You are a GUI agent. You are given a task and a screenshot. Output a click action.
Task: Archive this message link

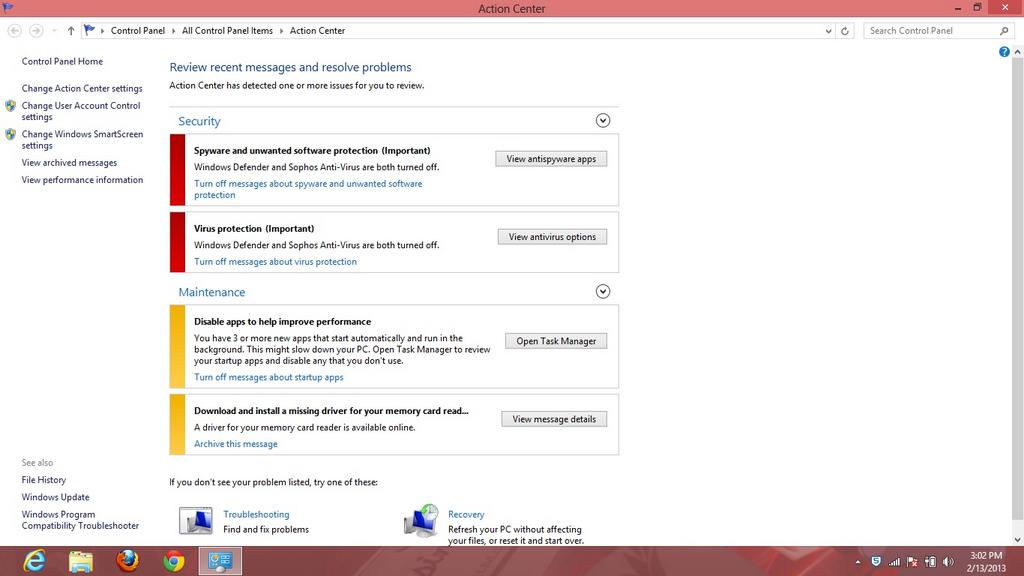pos(236,443)
